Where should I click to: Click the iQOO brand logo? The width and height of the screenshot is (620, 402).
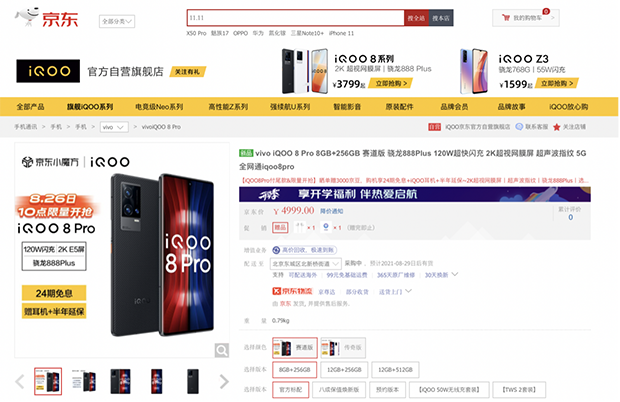click(x=48, y=71)
